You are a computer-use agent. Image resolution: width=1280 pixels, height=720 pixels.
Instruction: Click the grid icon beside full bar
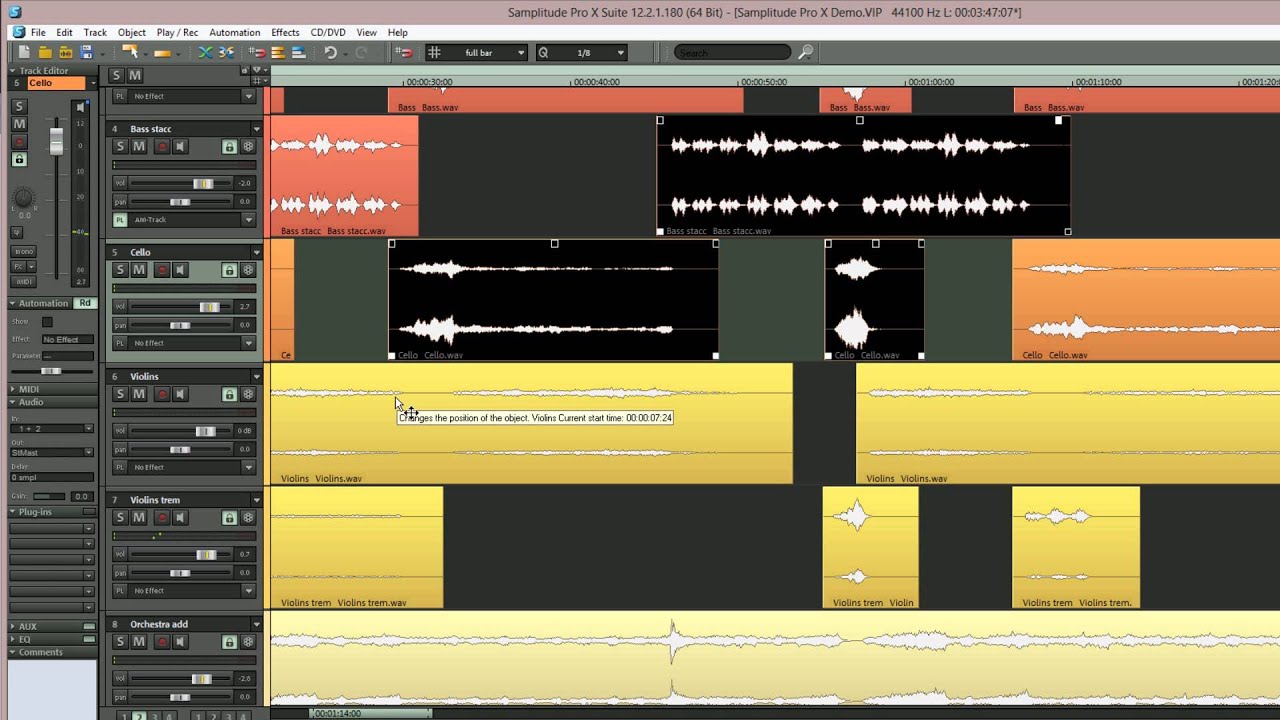click(434, 53)
